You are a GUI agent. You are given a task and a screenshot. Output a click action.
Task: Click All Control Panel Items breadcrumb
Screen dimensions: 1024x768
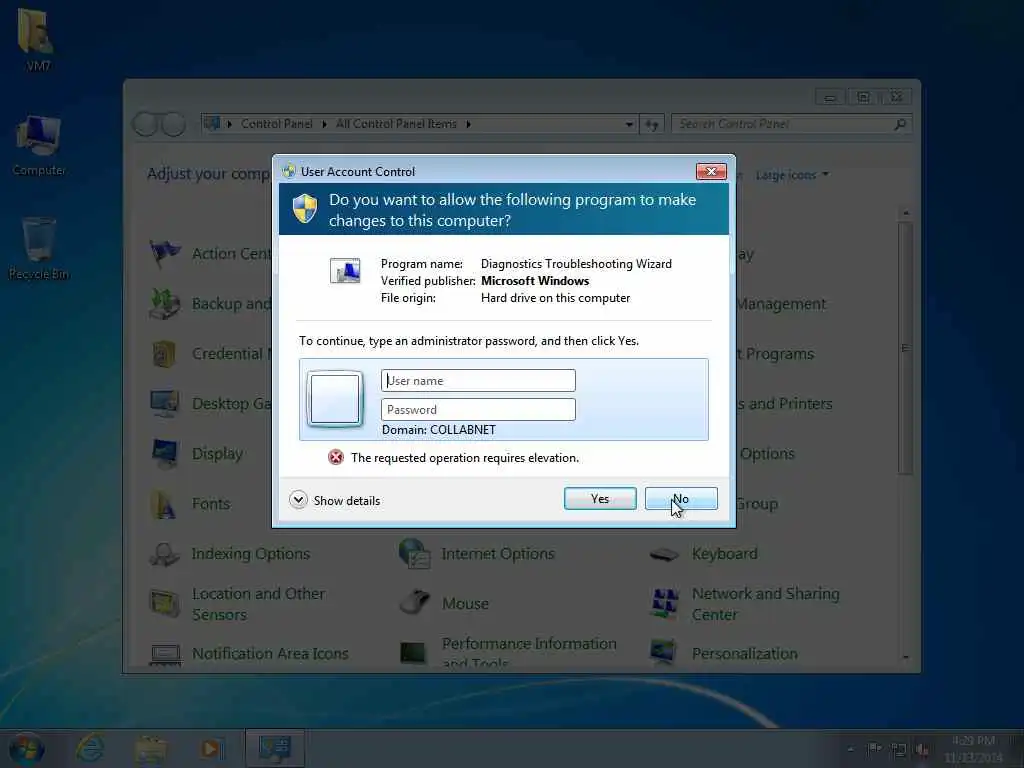click(x=396, y=124)
